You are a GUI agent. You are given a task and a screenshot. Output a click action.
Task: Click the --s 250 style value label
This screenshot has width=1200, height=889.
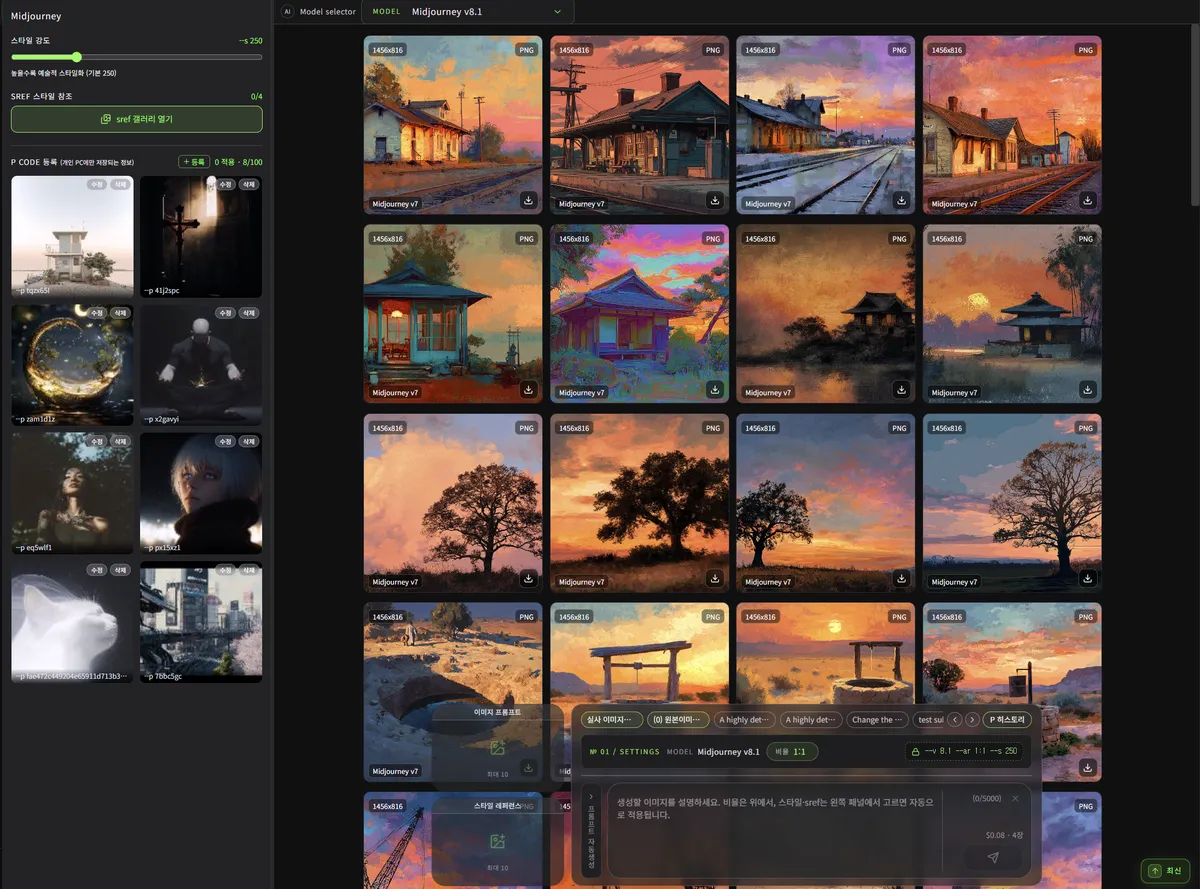click(x=250, y=40)
